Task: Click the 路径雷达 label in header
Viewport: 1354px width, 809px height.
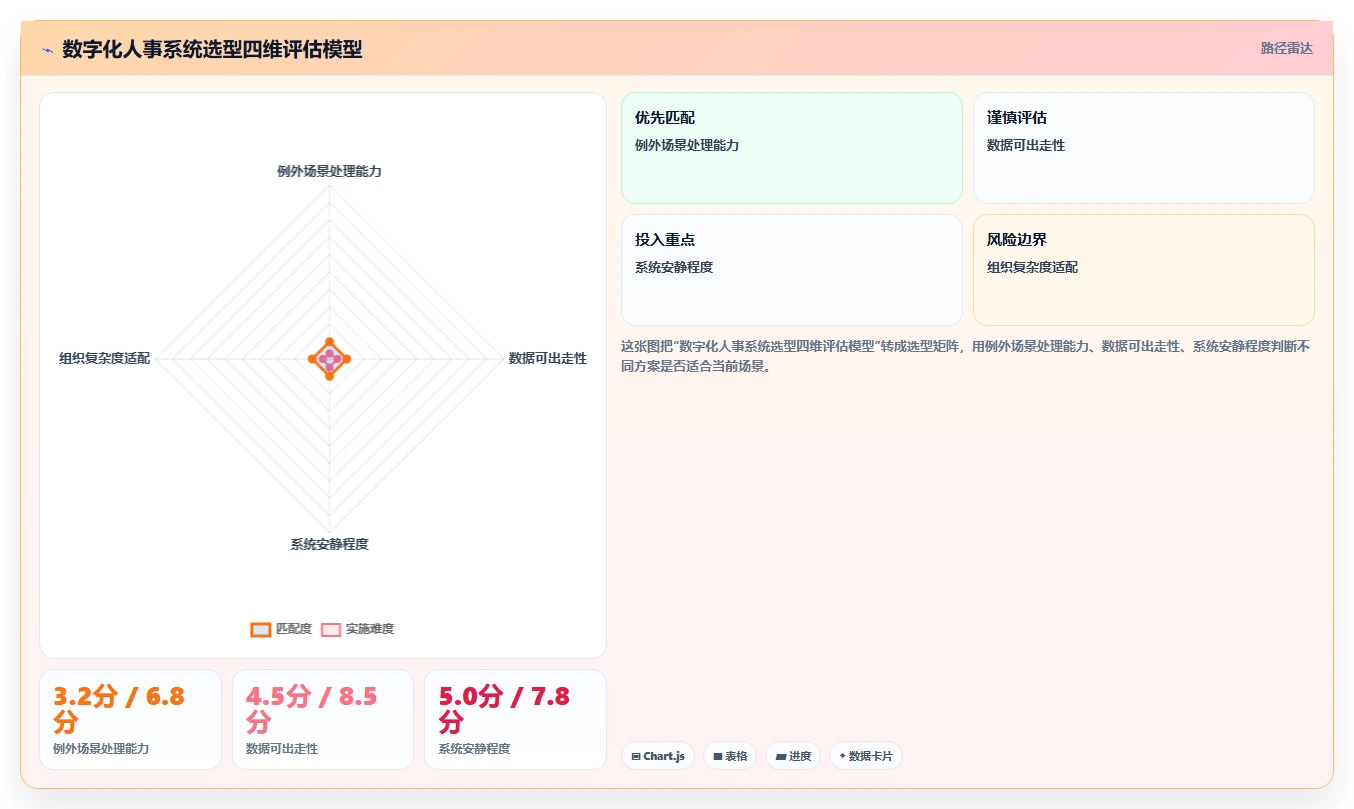Action: pyautogui.click(x=1286, y=48)
